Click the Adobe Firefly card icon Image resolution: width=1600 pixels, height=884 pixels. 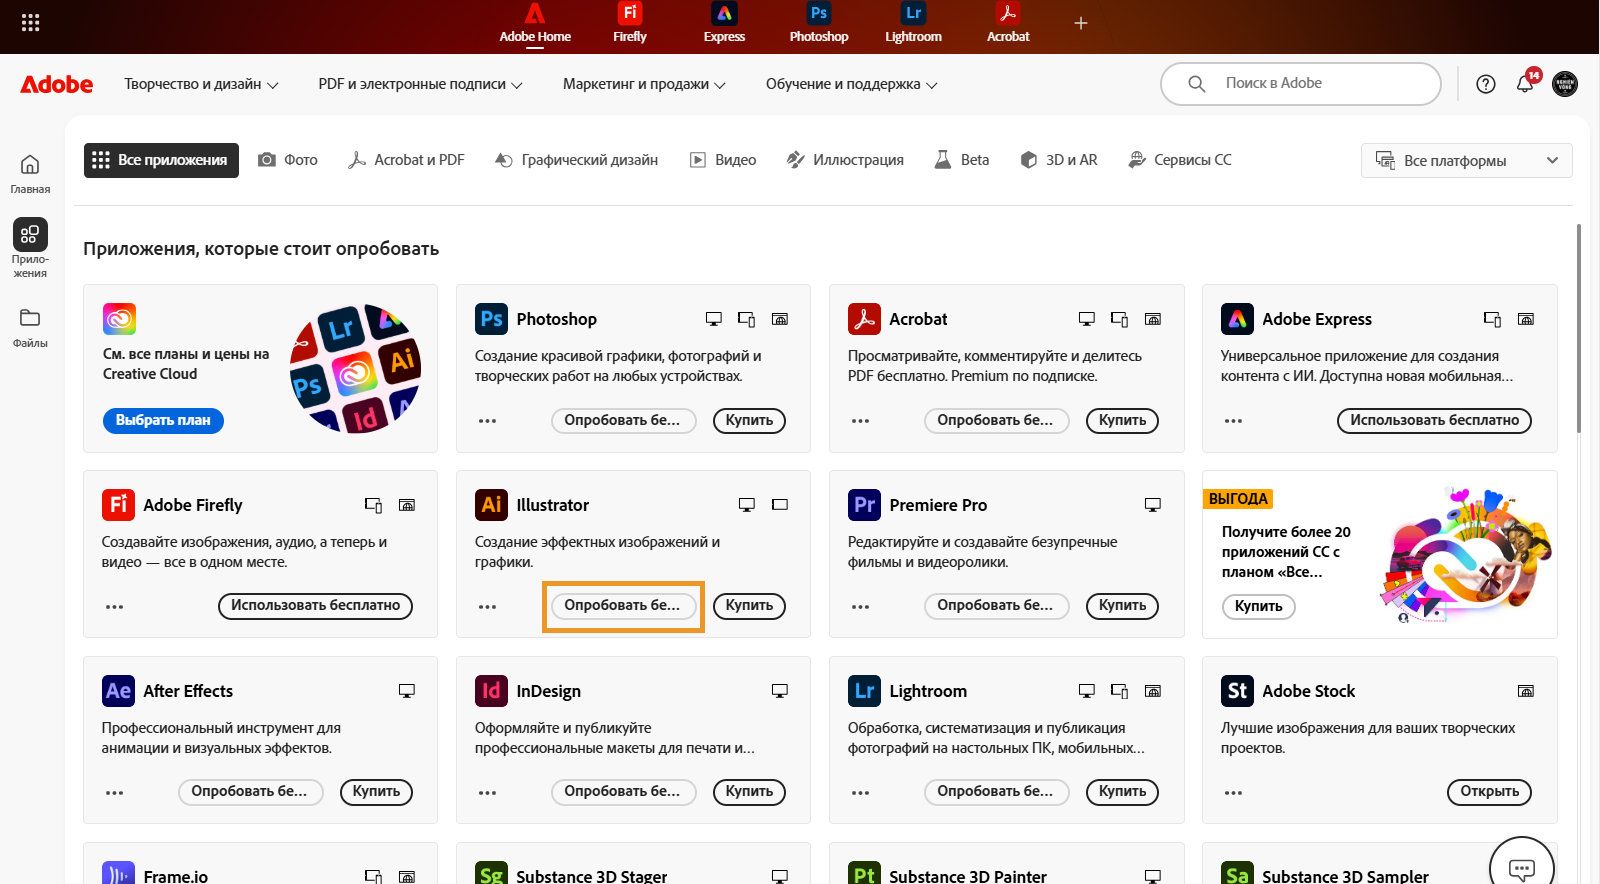point(118,505)
